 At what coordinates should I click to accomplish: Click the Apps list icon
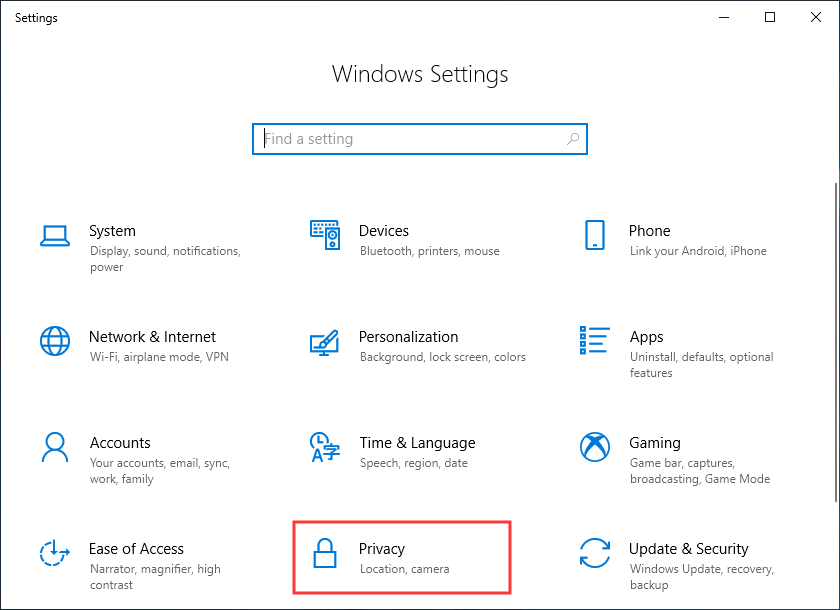coord(595,340)
